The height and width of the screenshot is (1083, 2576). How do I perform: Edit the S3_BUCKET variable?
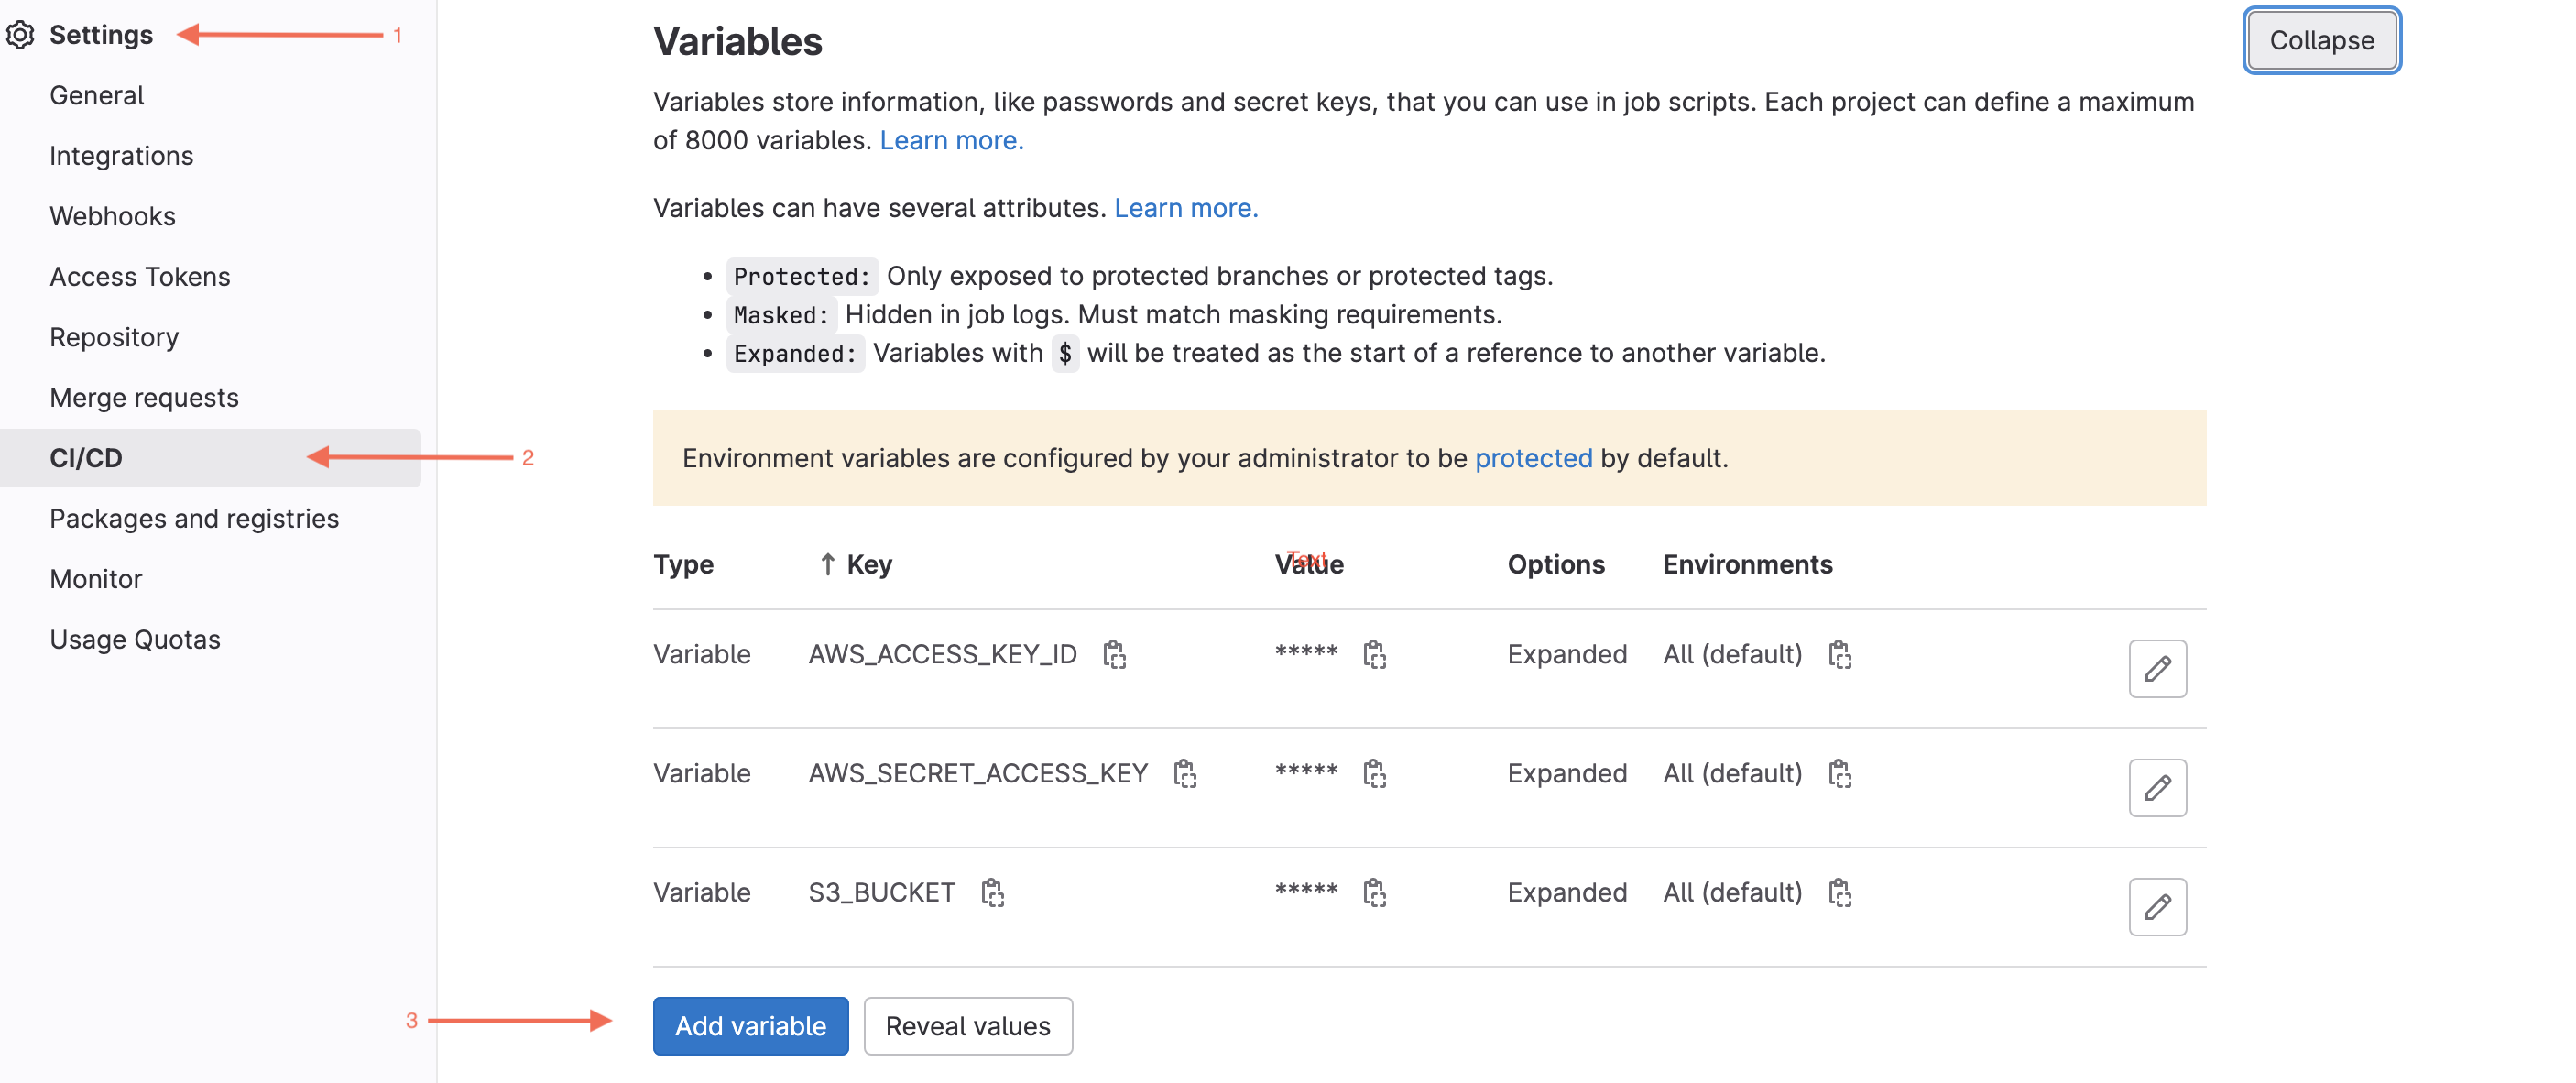pos(2157,906)
